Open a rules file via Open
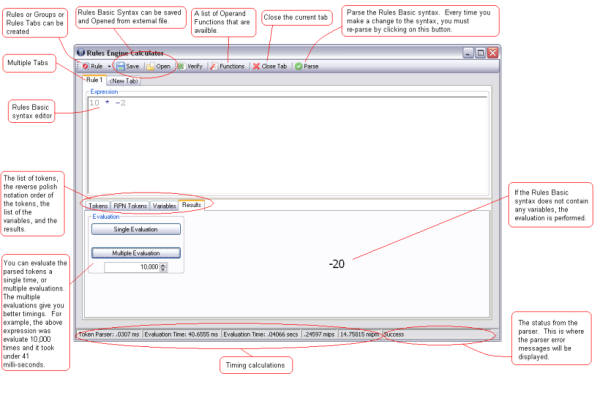600x393 pixels. pos(159,67)
